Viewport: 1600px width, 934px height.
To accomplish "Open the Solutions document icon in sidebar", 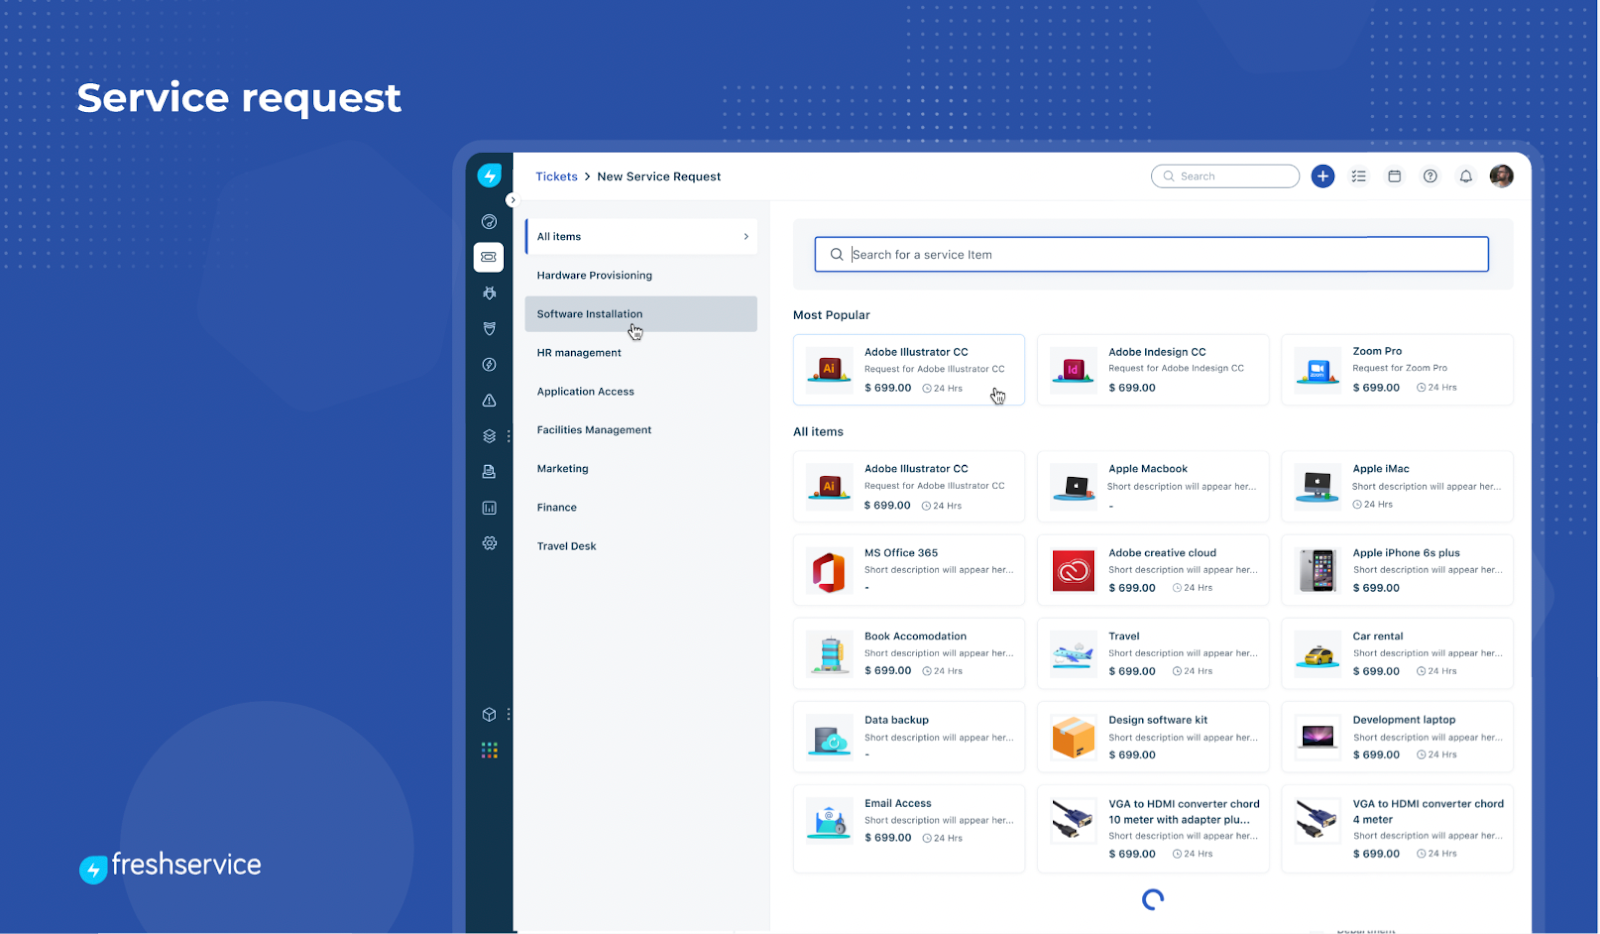I will coord(489,471).
